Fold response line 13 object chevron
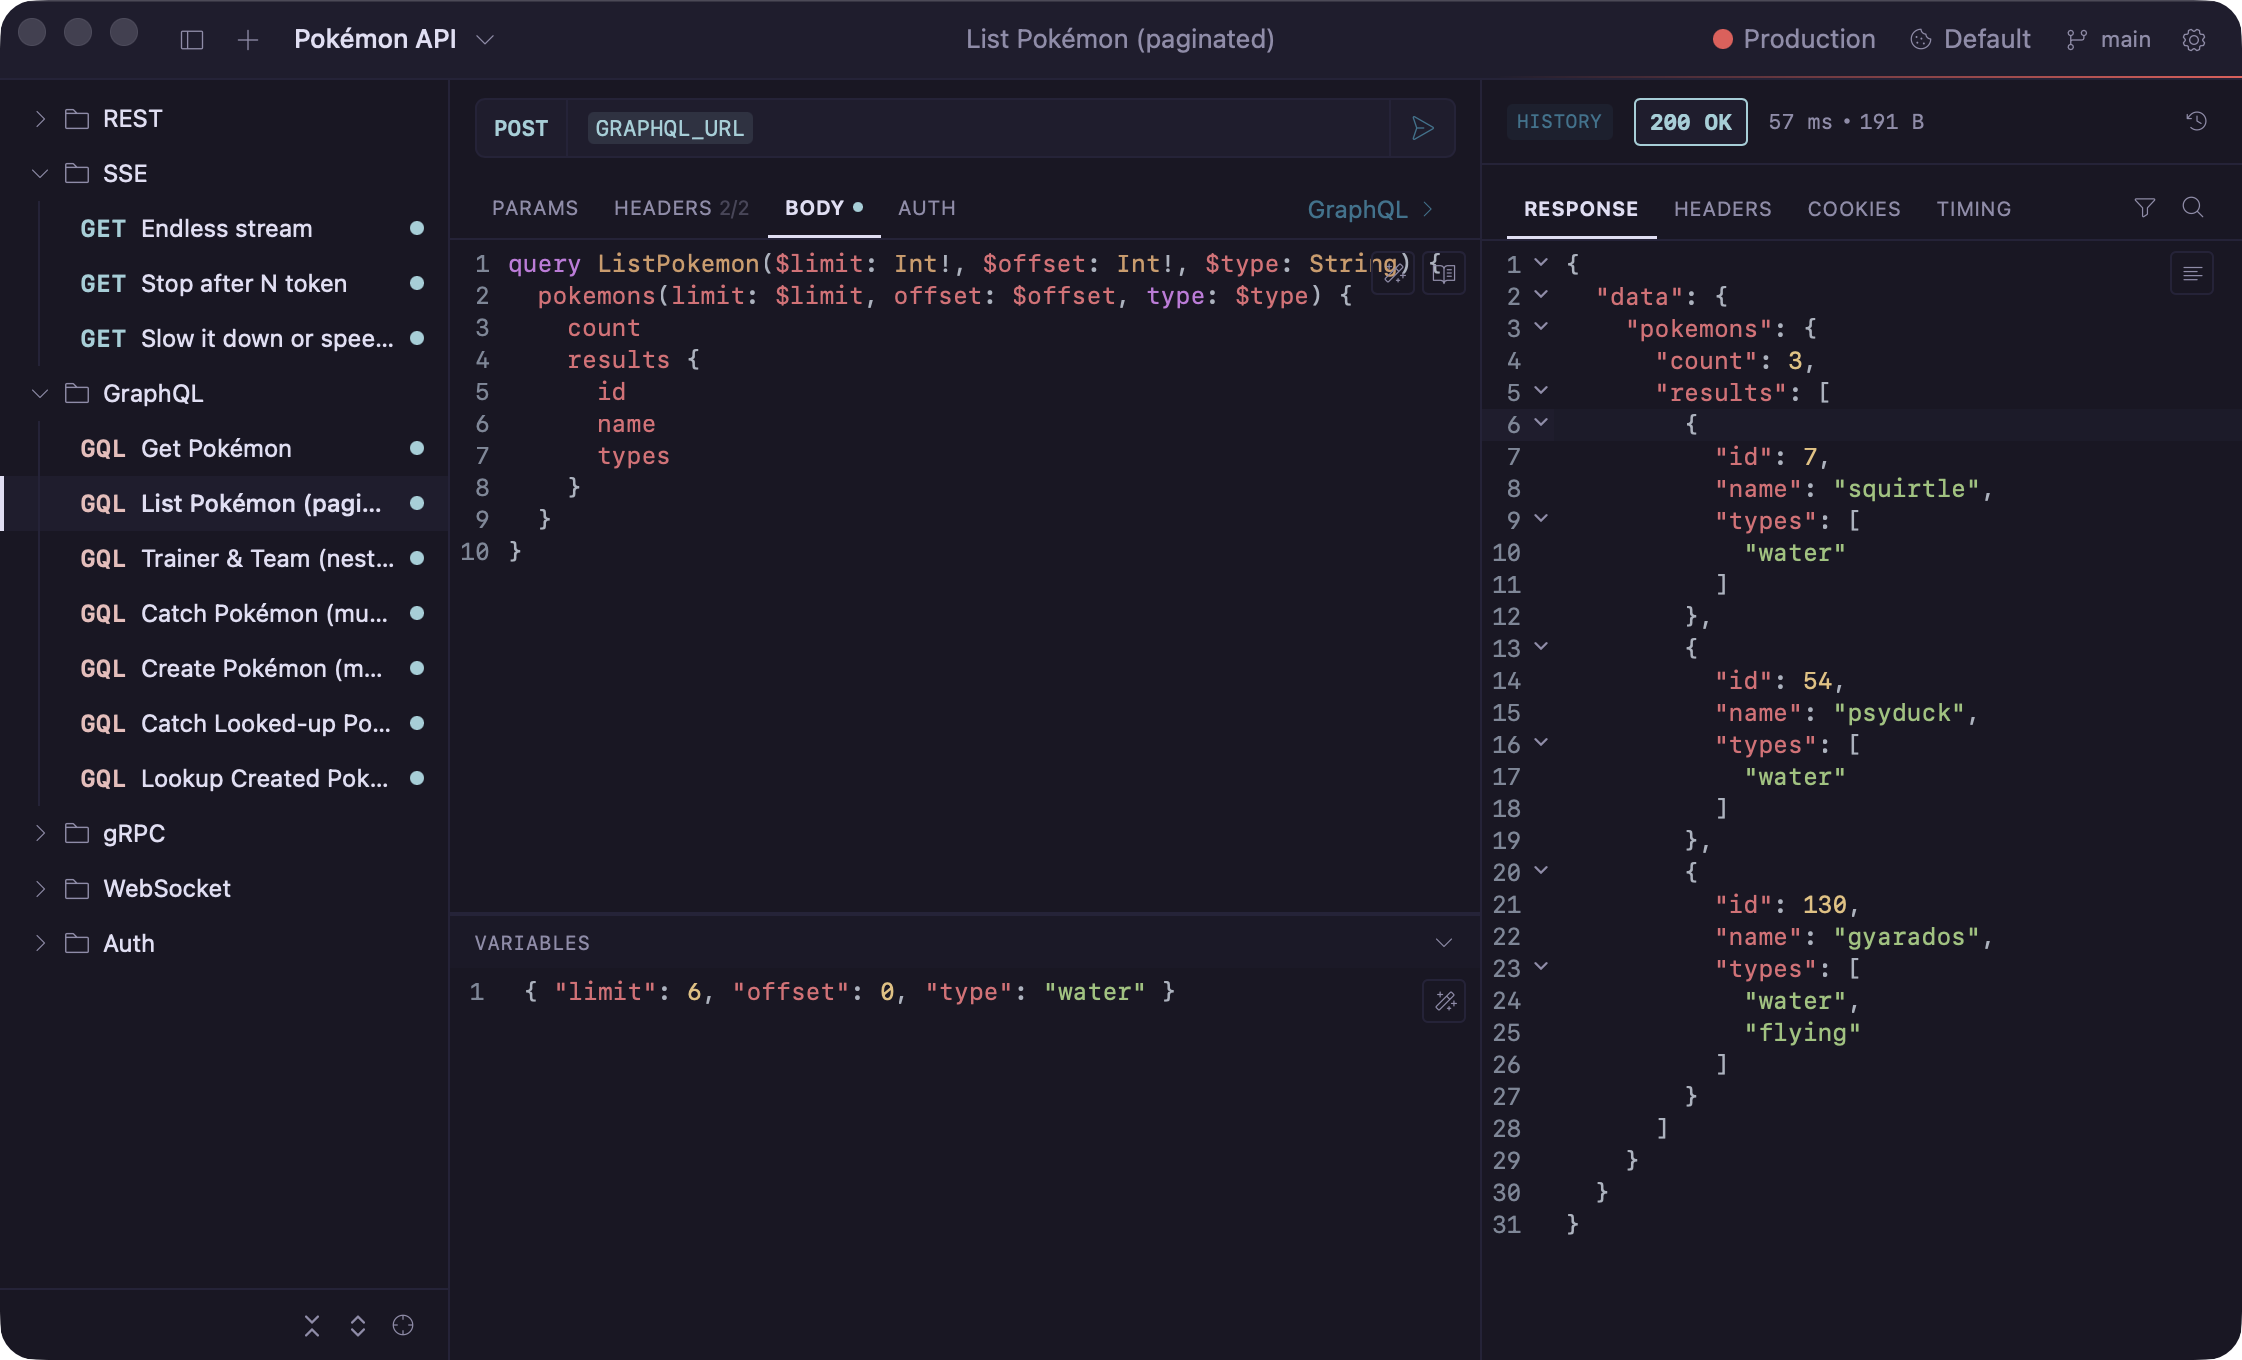This screenshot has height=1360, width=2242. click(1541, 647)
